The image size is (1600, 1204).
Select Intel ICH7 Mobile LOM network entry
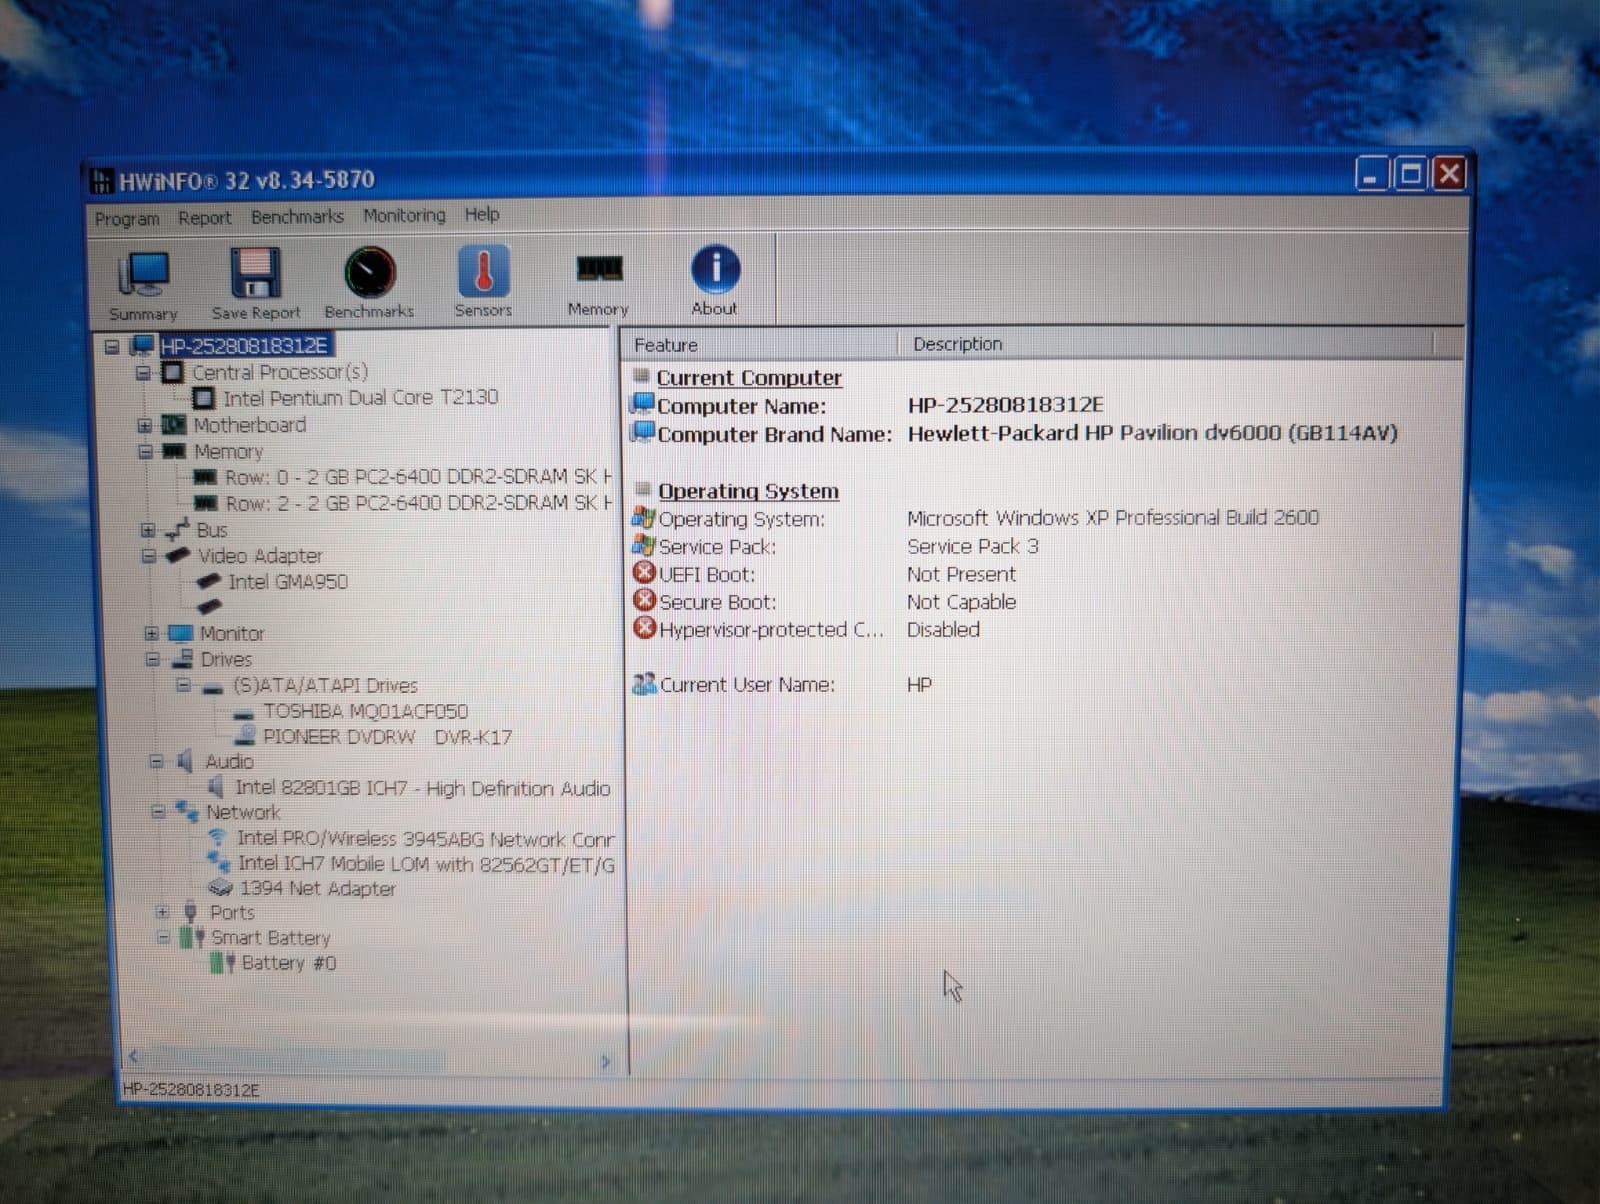pyautogui.click(x=426, y=863)
